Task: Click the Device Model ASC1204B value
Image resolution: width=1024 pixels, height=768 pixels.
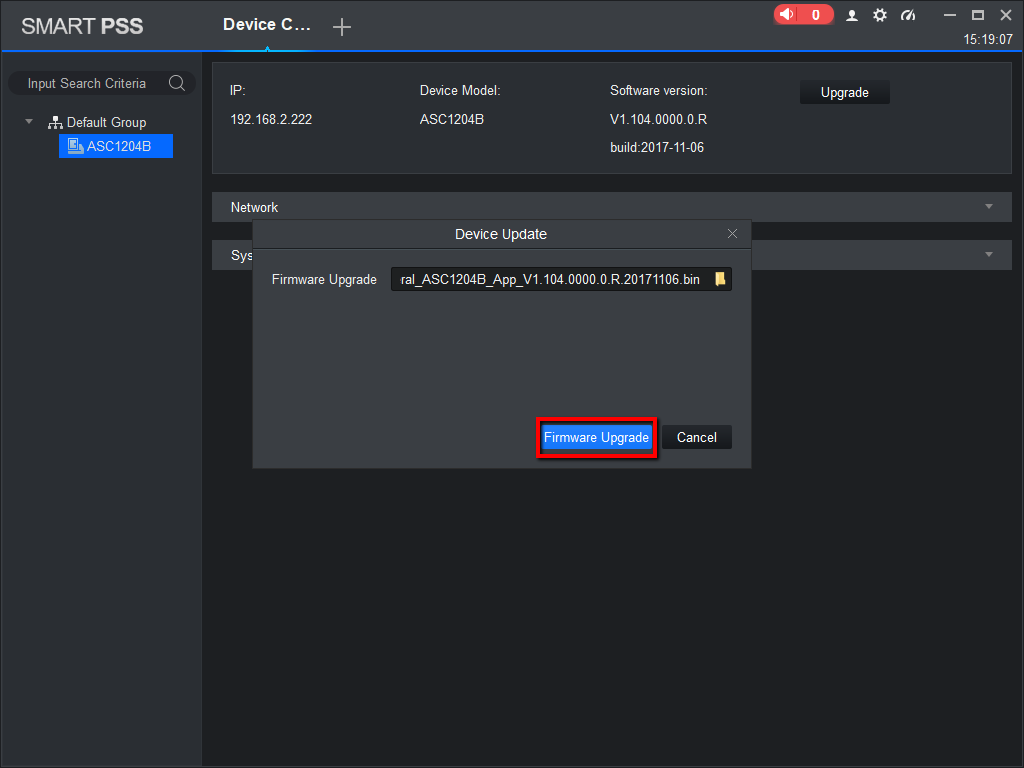Action: click(452, 120)
